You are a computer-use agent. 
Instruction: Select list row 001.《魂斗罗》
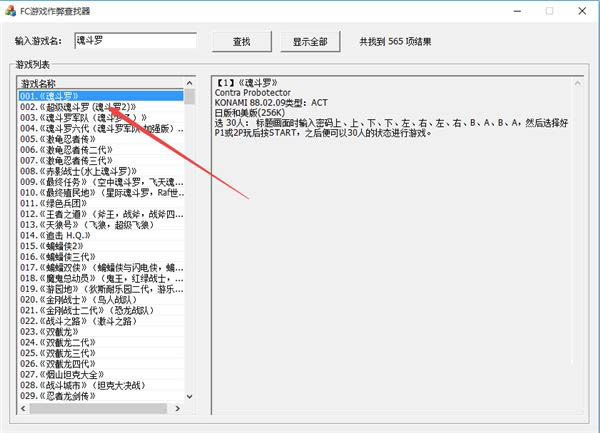[x=101, y=96]
